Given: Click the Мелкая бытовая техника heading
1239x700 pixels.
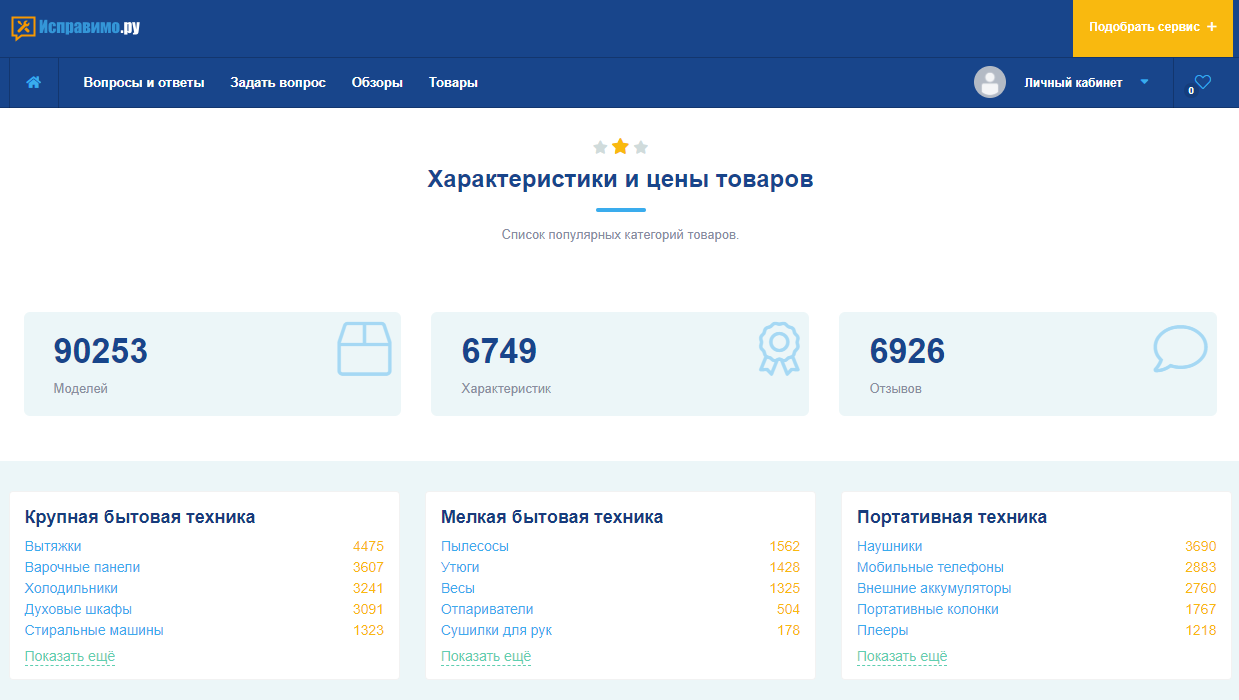Looking at the screenshot, I should pyautogui.click(x=552, y=517).
